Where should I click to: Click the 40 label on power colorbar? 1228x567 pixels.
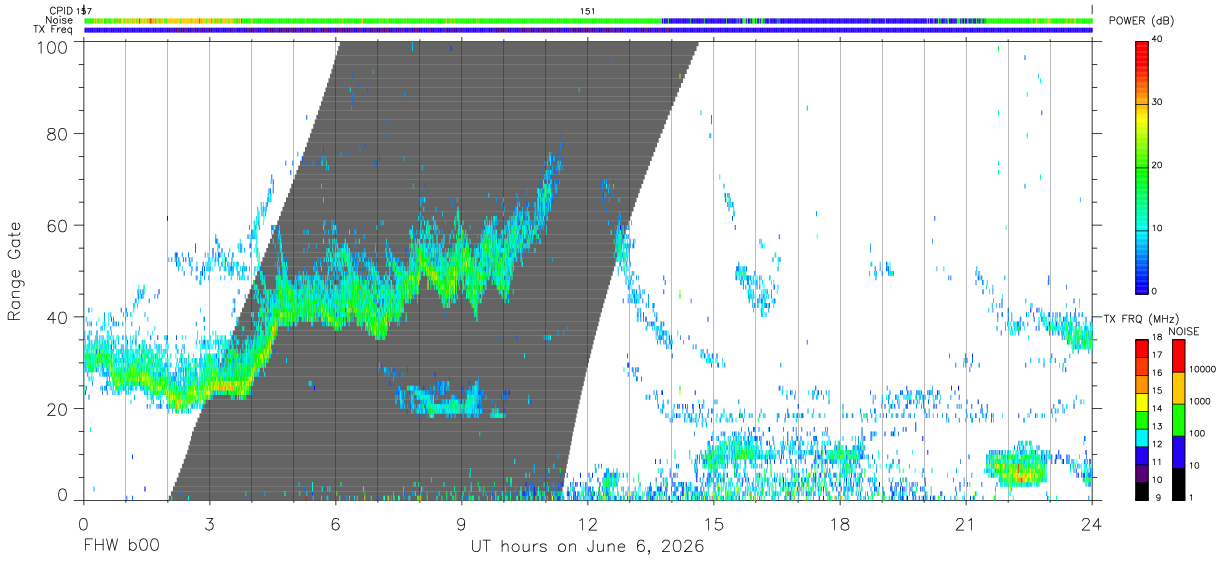1157,40
